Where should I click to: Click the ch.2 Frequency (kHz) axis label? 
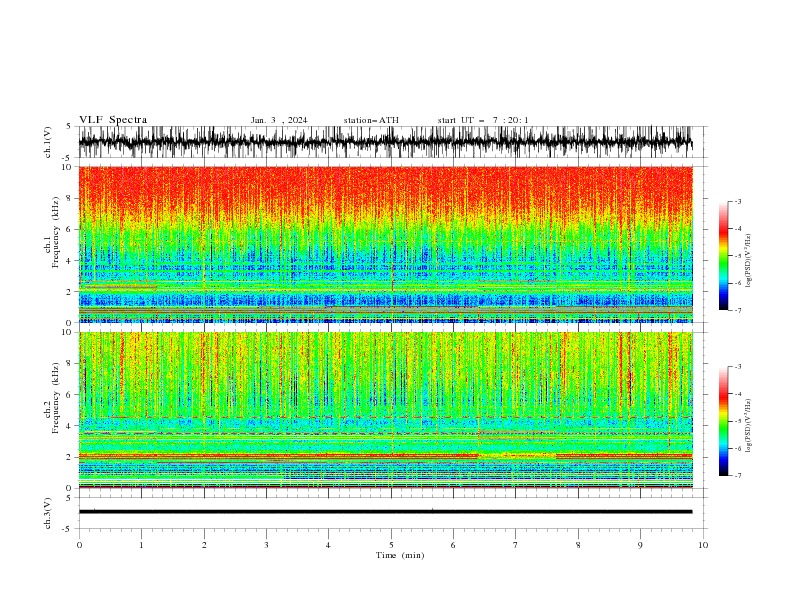[x=52, y=398]
